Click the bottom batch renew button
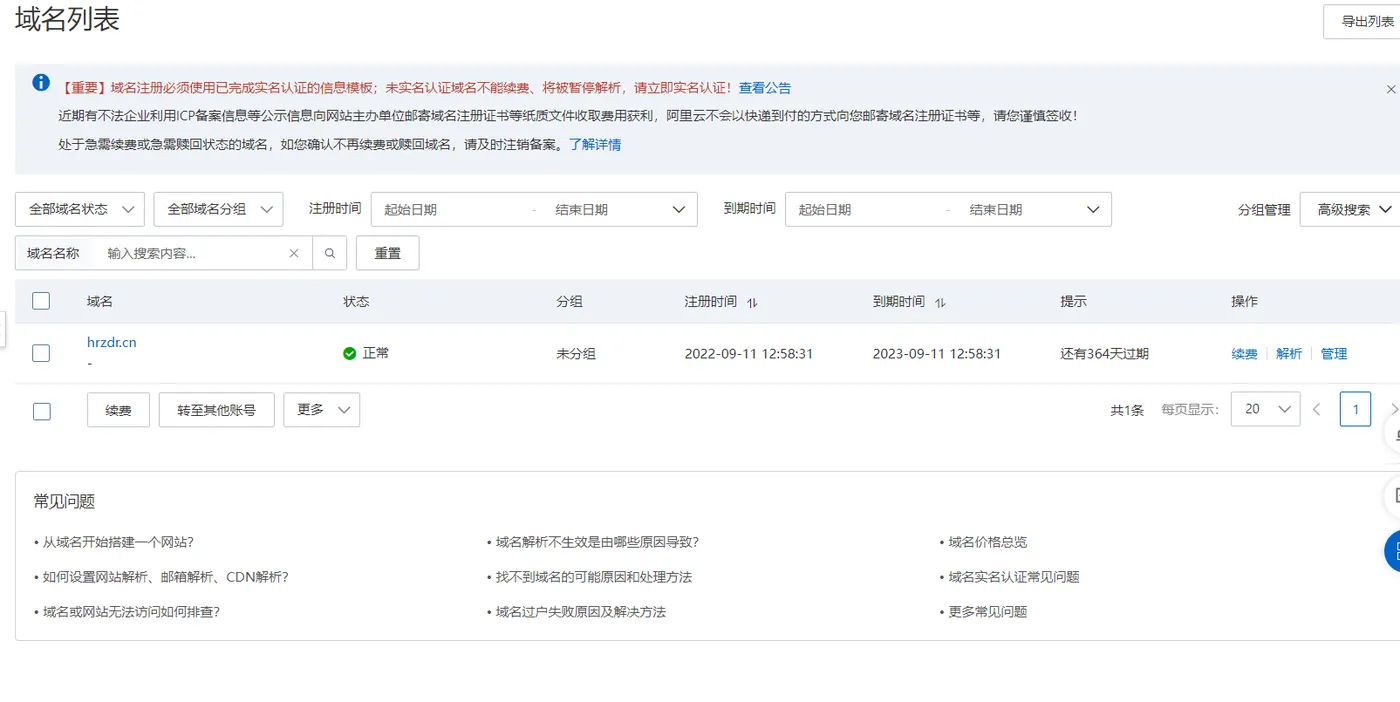Viewport: 1400px width, 702px height. (x=119, y=410)
